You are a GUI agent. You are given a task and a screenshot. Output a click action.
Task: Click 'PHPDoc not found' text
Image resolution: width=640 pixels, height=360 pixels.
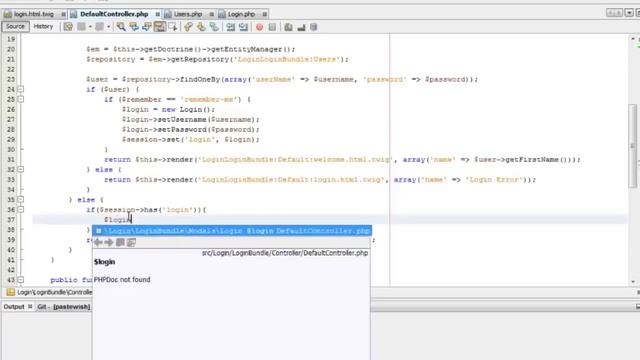[122, 280]
